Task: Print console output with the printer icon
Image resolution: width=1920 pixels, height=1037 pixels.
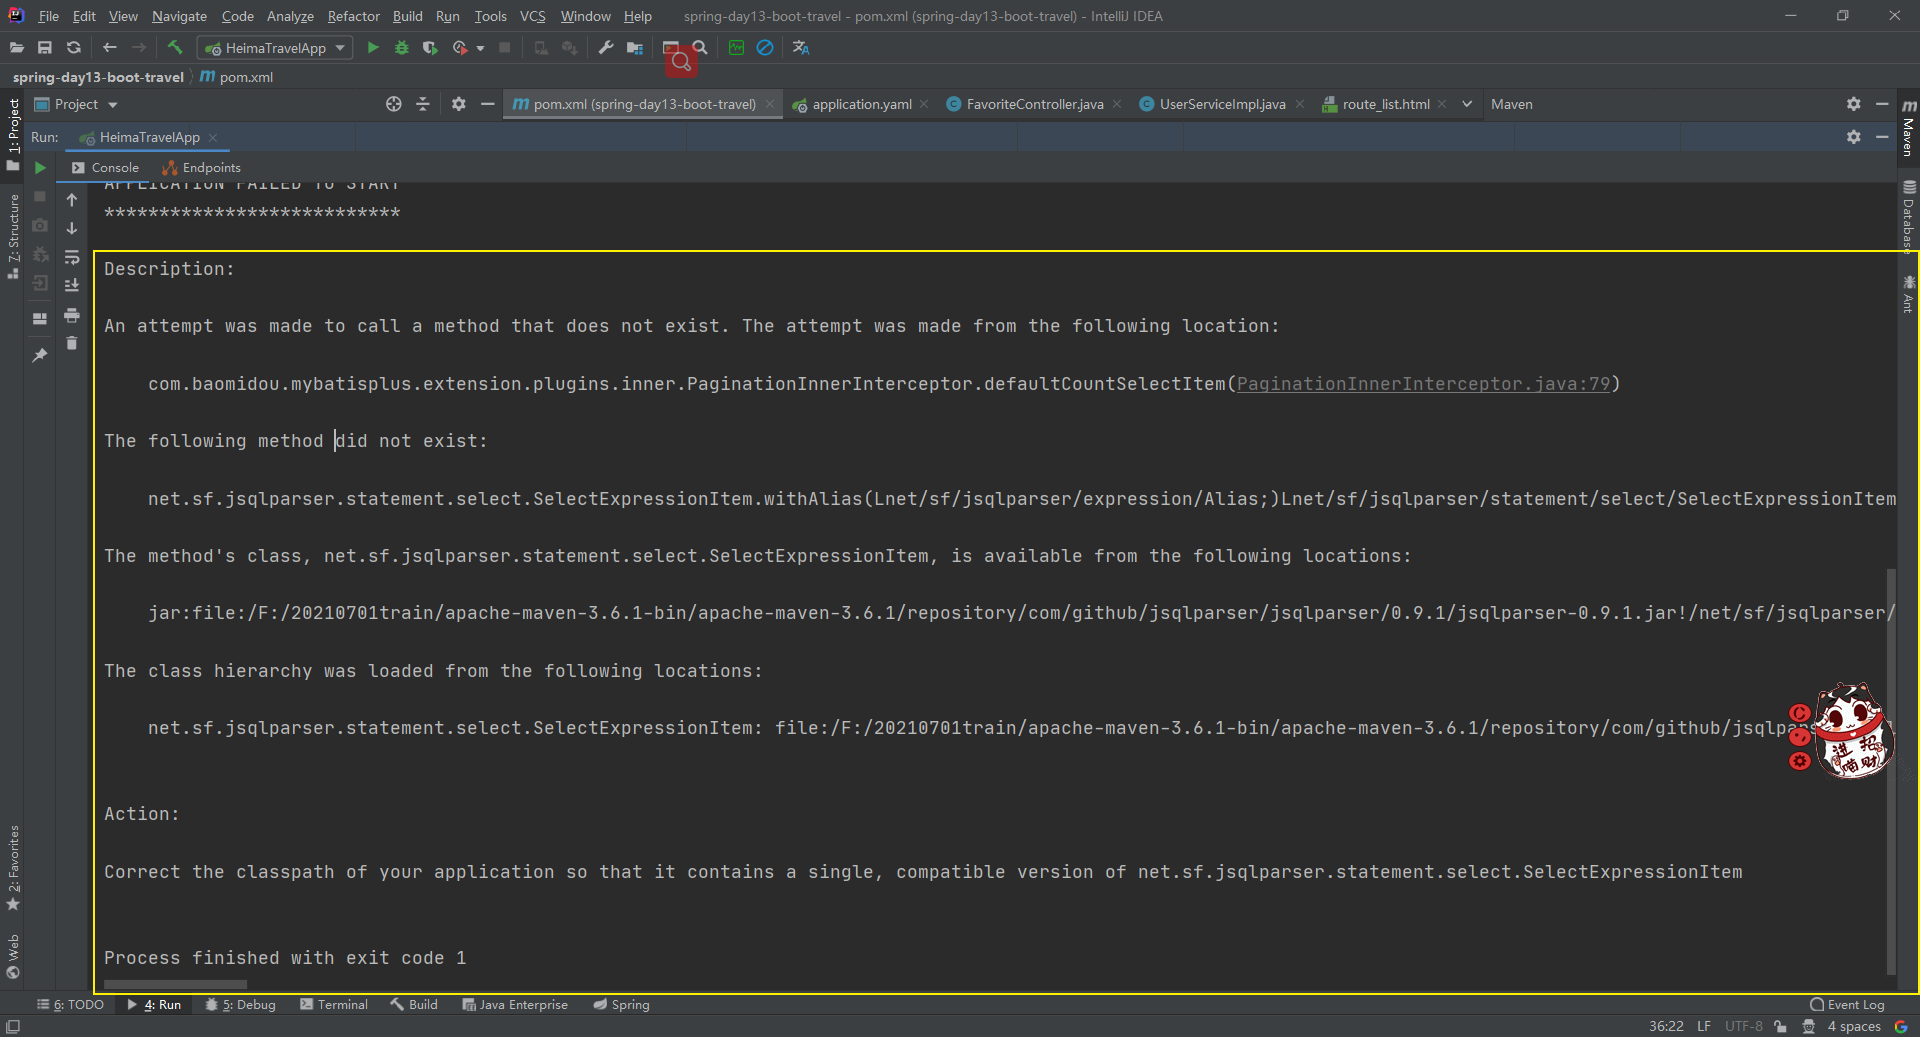Action: point(72,315)
